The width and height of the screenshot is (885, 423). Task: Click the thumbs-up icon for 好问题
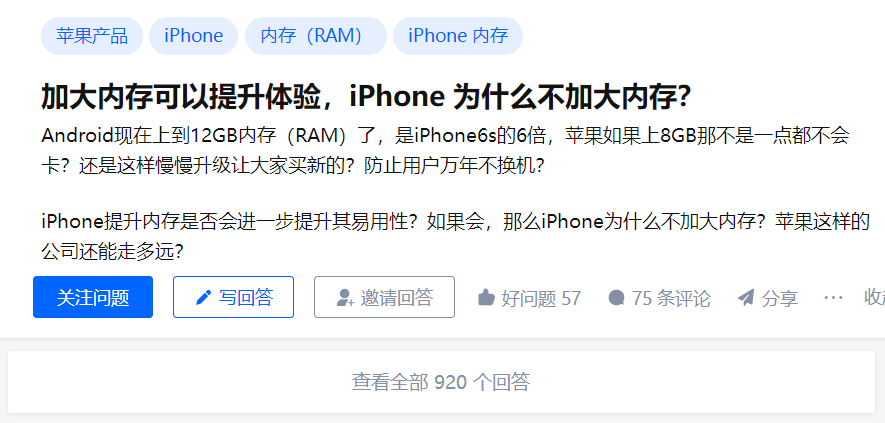pos(486,297)
